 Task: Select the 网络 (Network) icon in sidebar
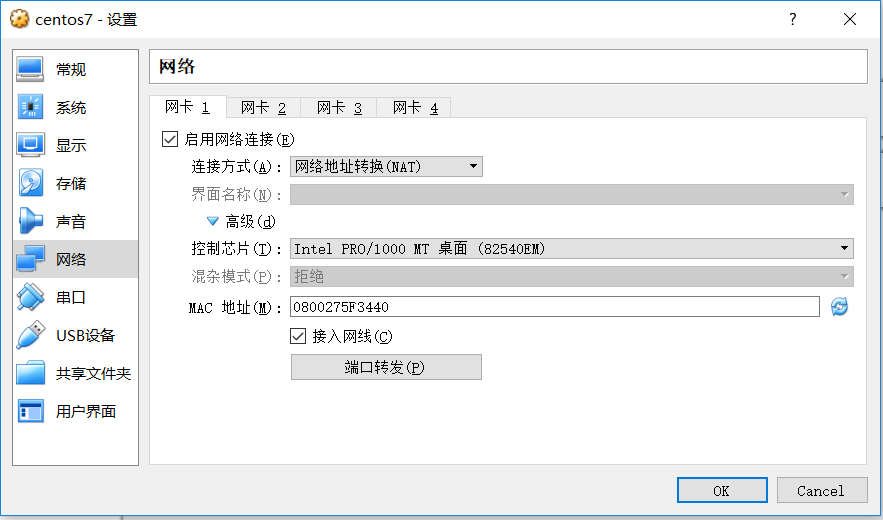click(x=30, y=259)
